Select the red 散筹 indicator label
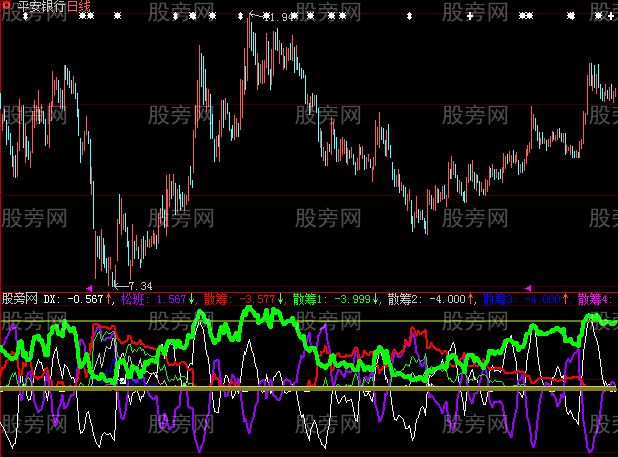This screenshot has width=618, height=457. [x=215, y=298]
